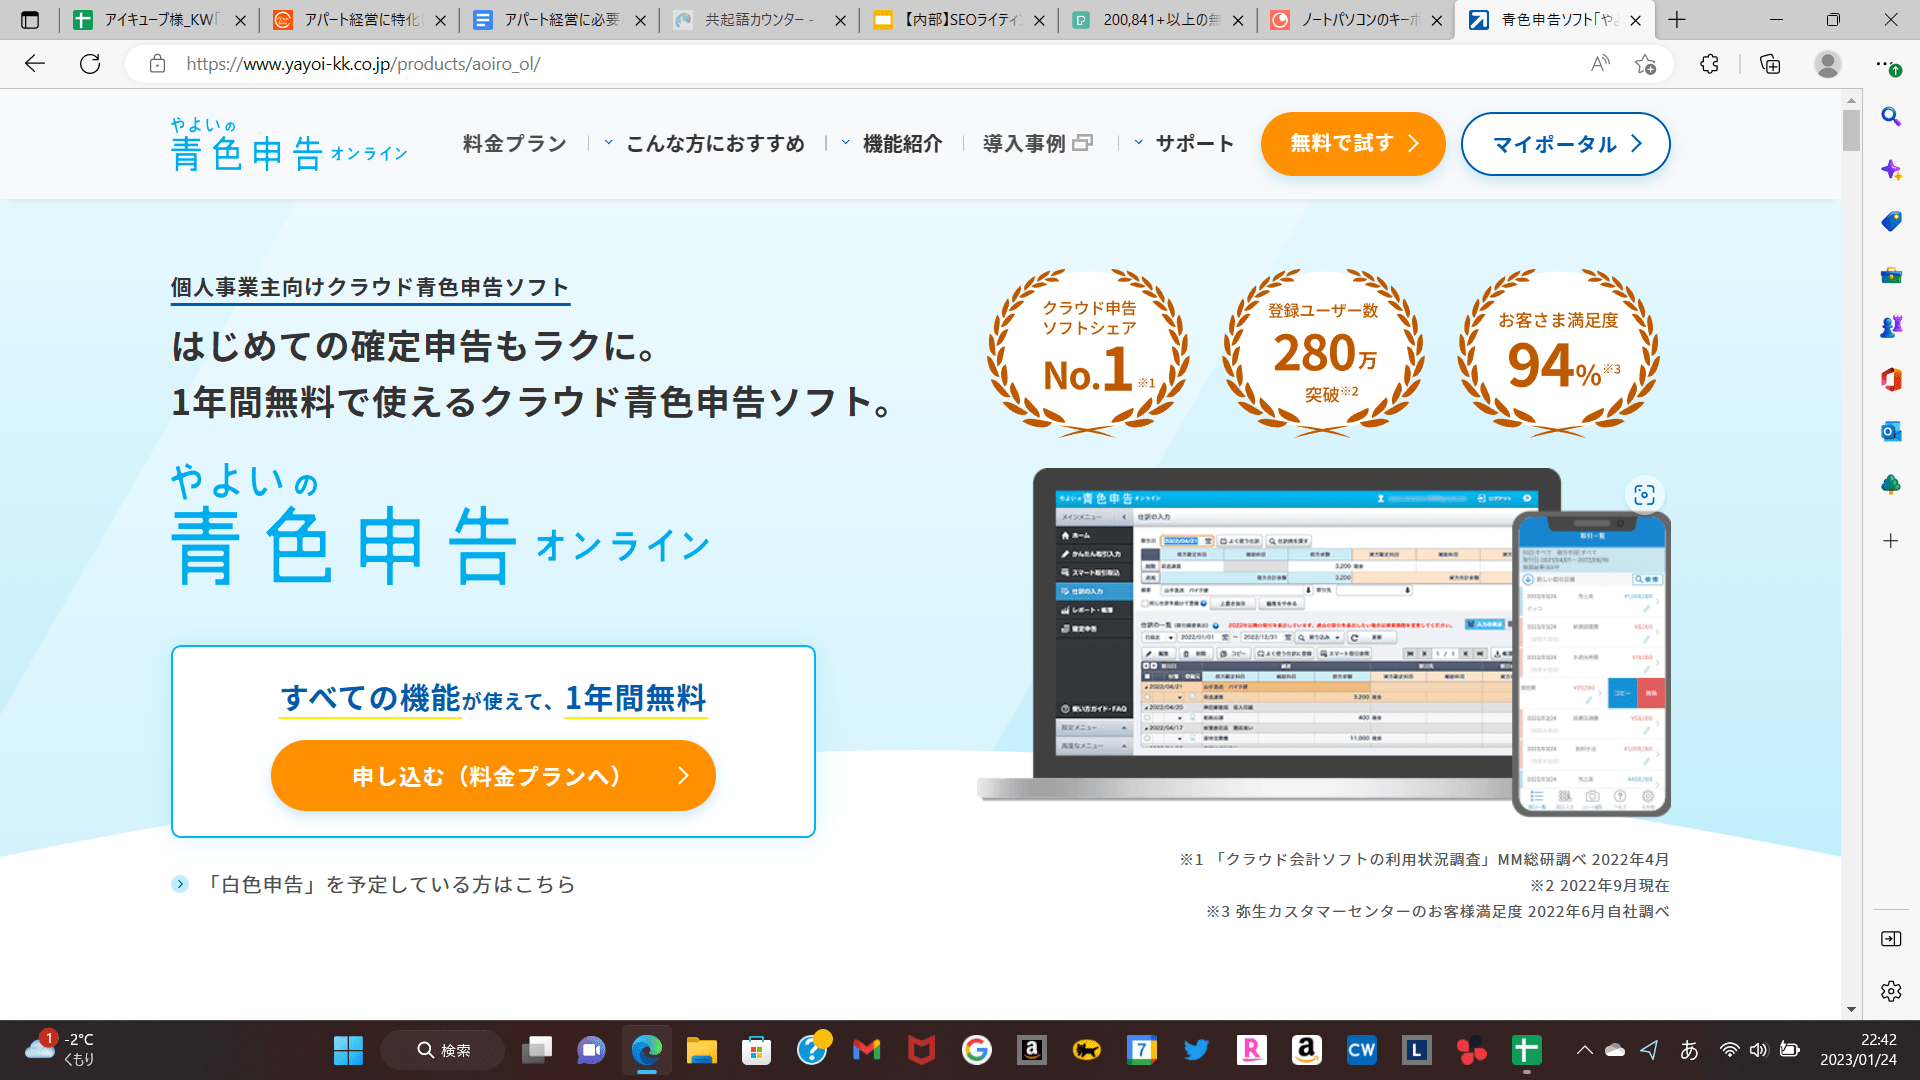This screenshot has width=1920, height=1080.
Task: Open 白色申告 を予定している方はこちら link
Action: tap(388, 884)
